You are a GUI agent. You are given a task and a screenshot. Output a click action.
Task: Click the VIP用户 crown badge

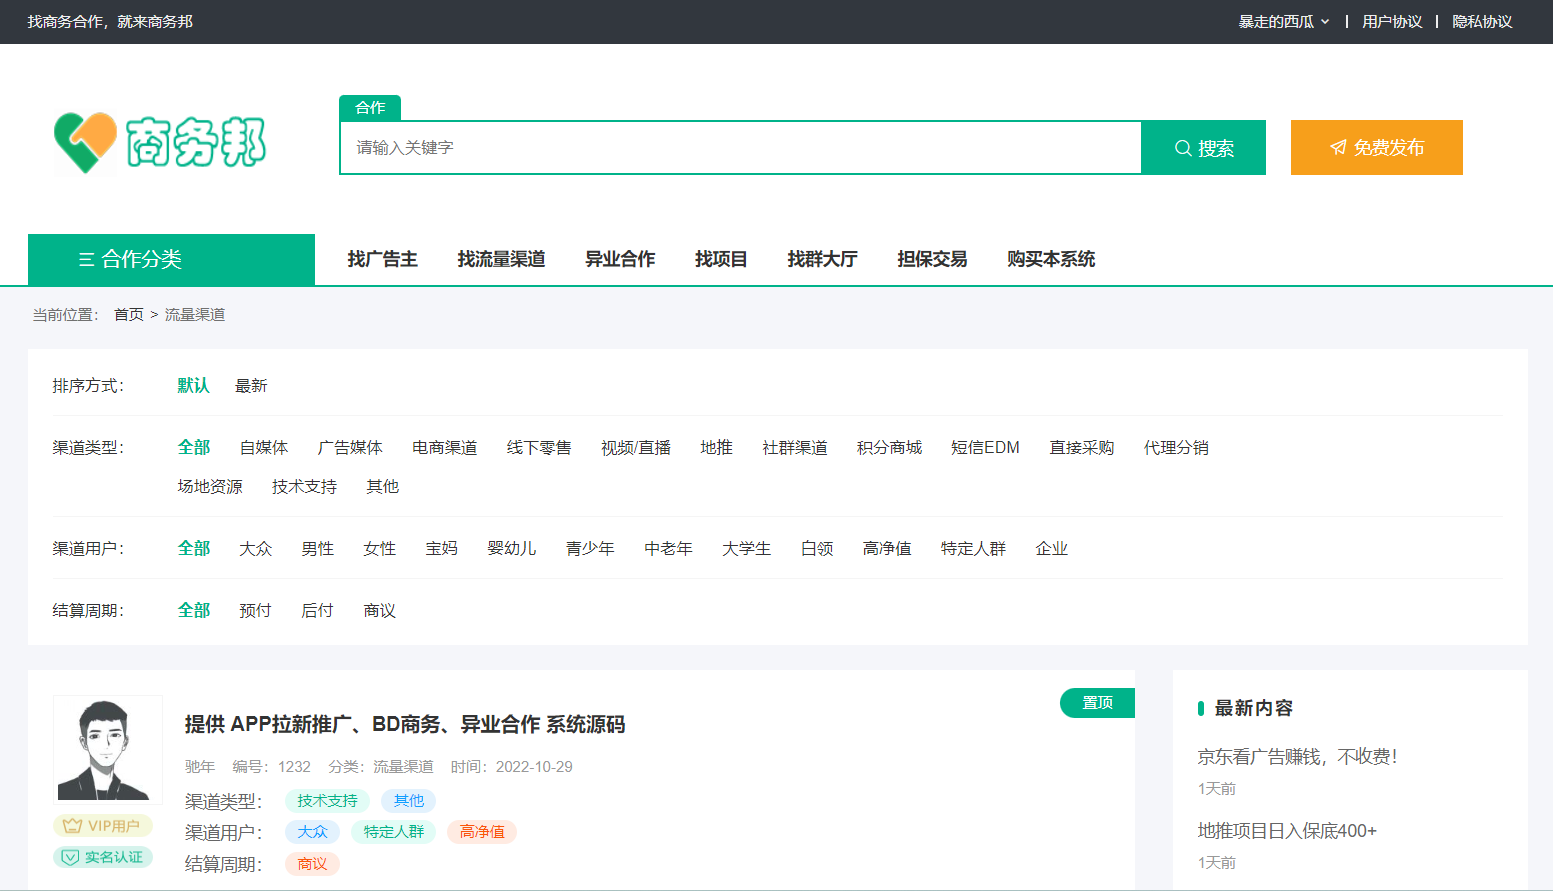coord(103,826)
